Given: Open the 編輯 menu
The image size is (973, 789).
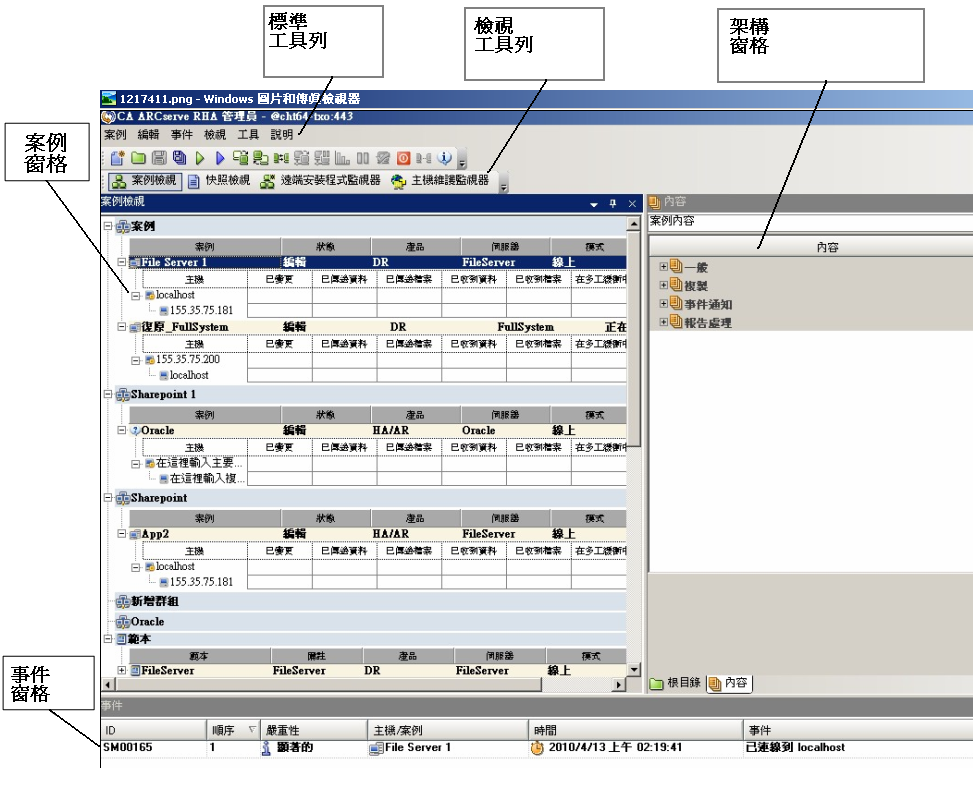Looking at the screenshot, I should 148,135.
